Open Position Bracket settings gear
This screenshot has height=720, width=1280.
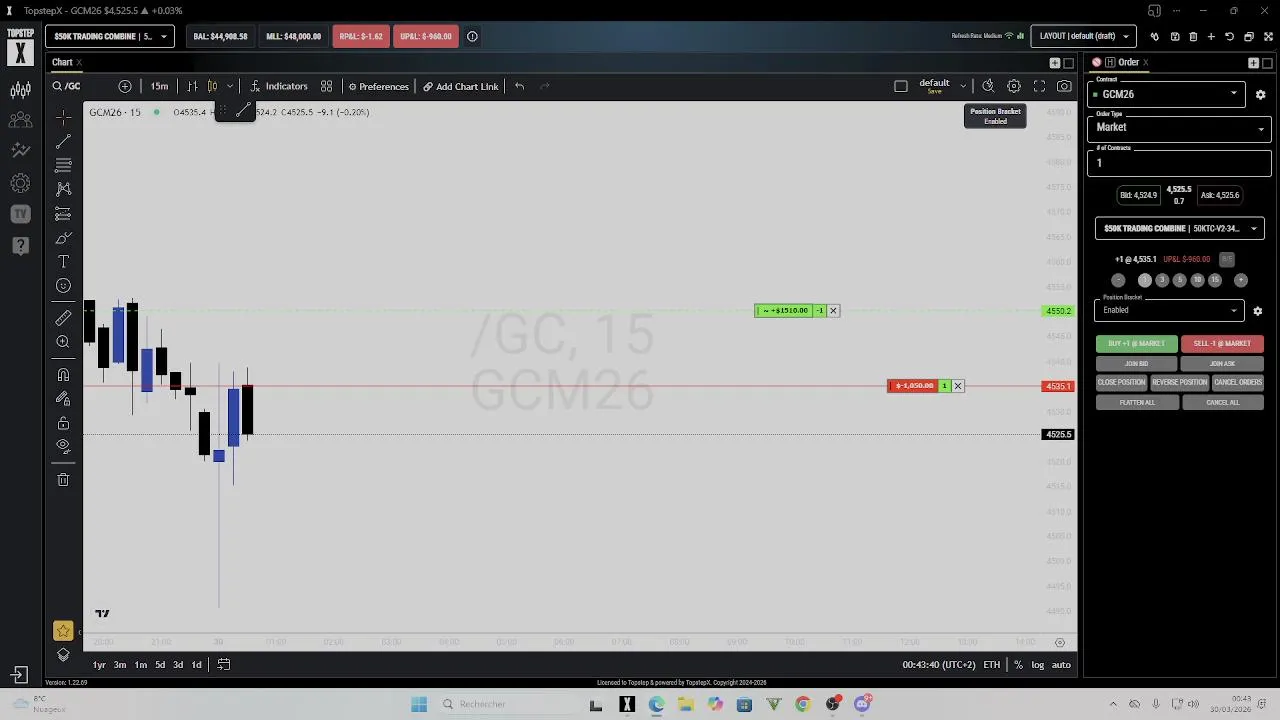(x=1258, y=311)
